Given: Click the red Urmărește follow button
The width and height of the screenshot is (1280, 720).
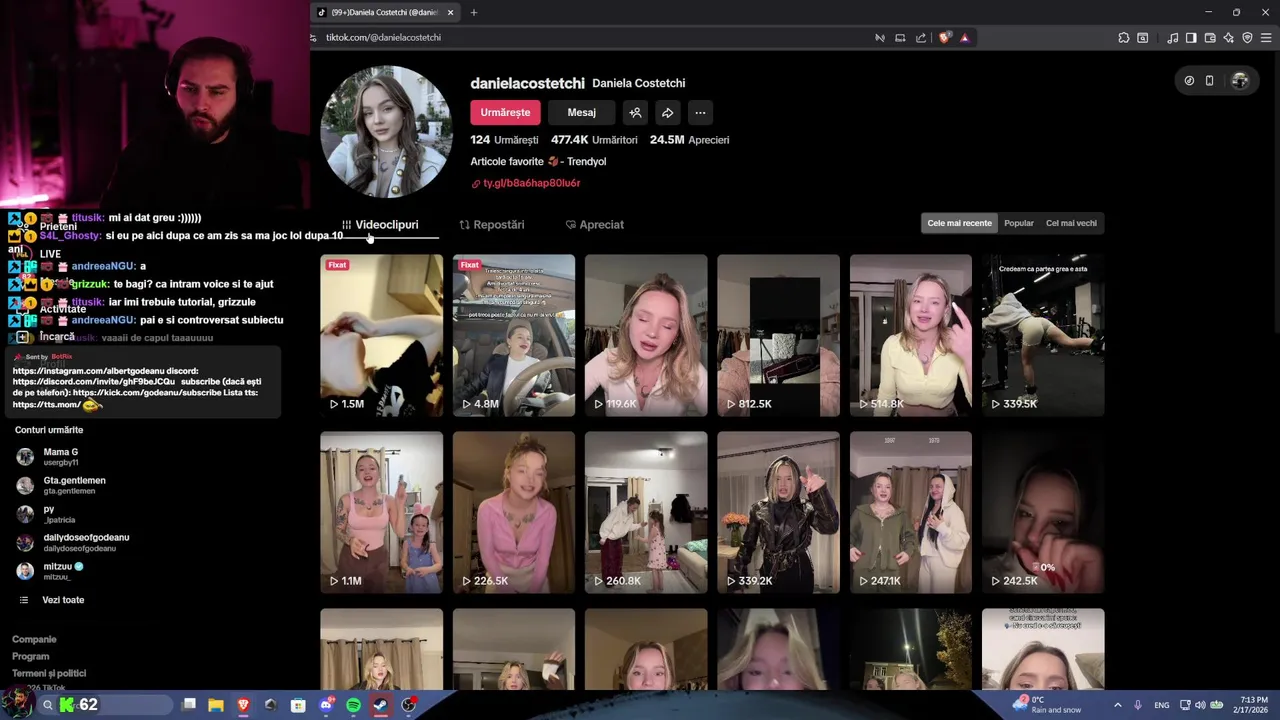Looking at the screenshot, I should click(505, 113).
